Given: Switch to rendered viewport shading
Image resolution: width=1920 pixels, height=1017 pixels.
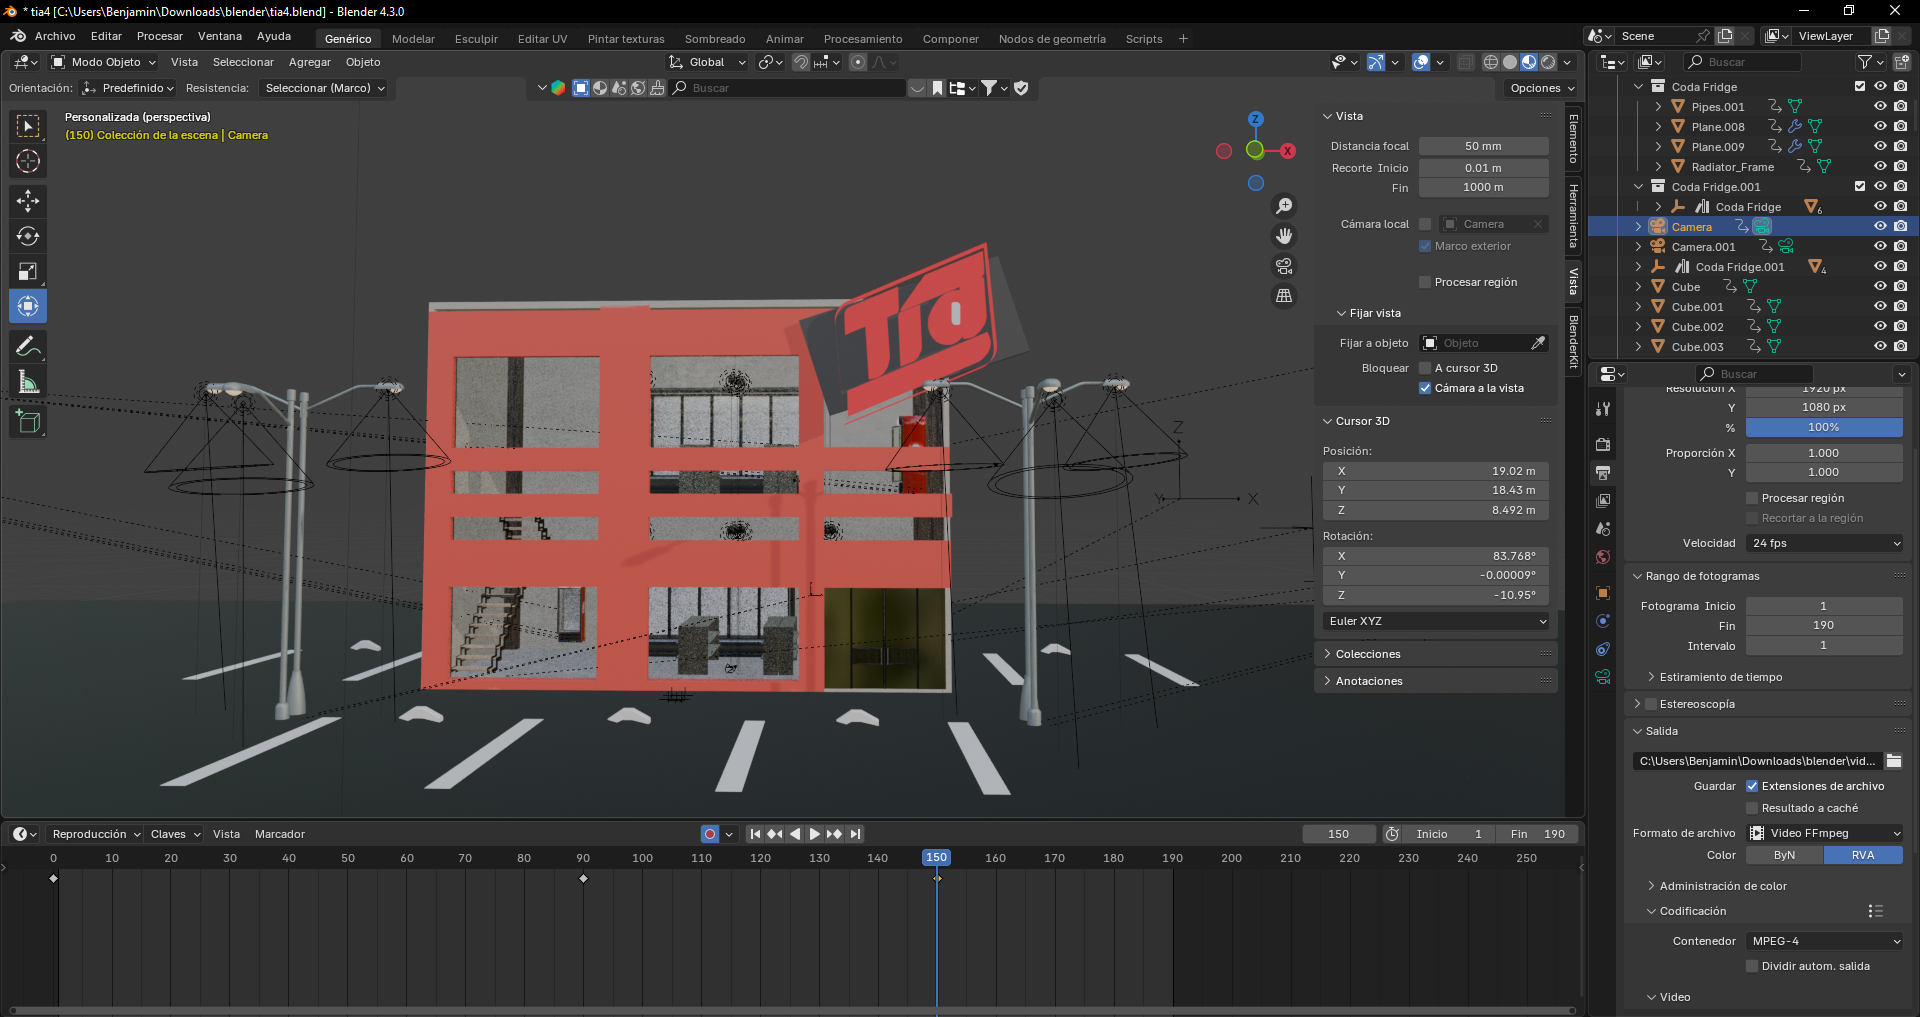Looking at the screenshot, I should tap(1548, 62).
